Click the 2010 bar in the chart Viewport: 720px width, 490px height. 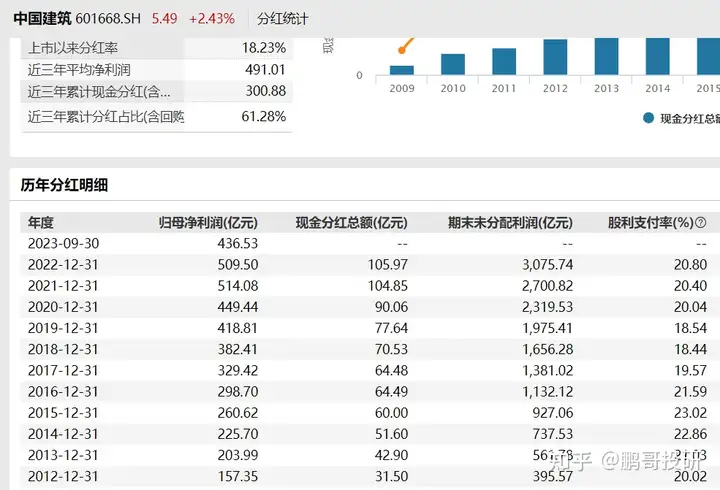(x=453, y=64)
